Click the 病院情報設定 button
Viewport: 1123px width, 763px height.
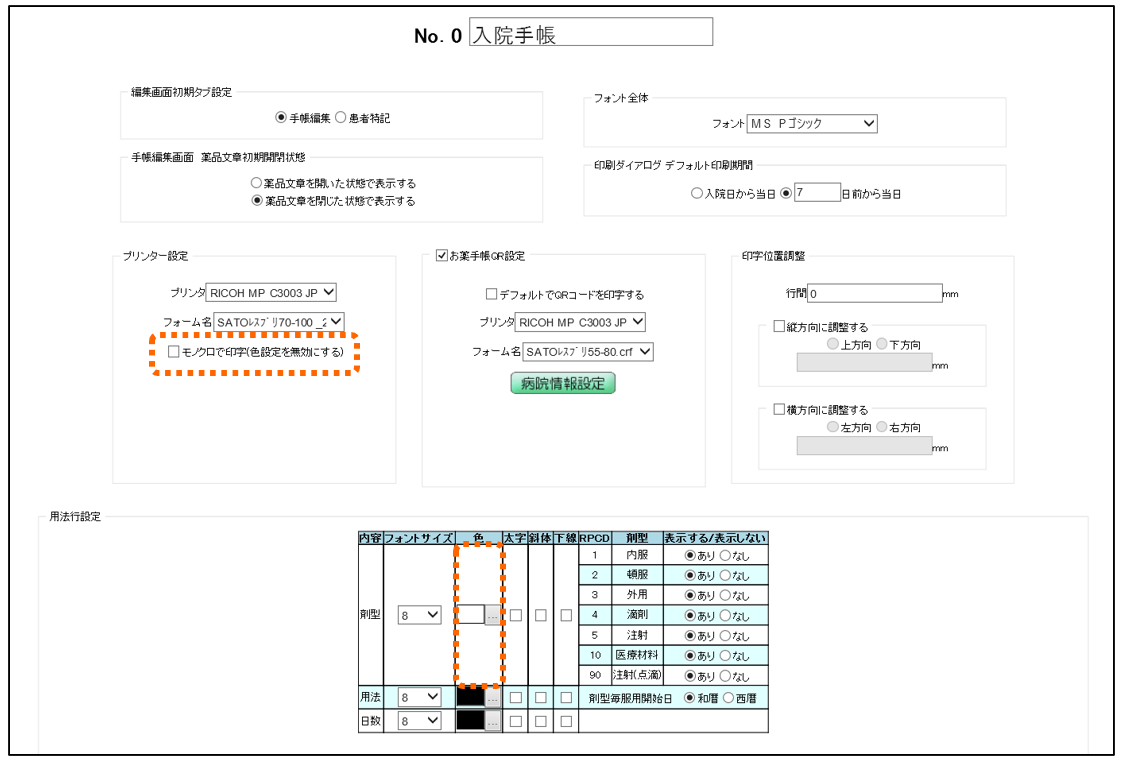563,384
